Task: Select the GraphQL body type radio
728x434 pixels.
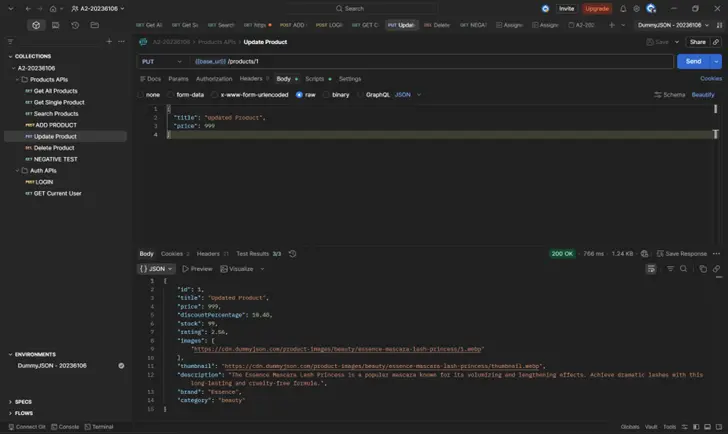Action: [x=360, y=95]
